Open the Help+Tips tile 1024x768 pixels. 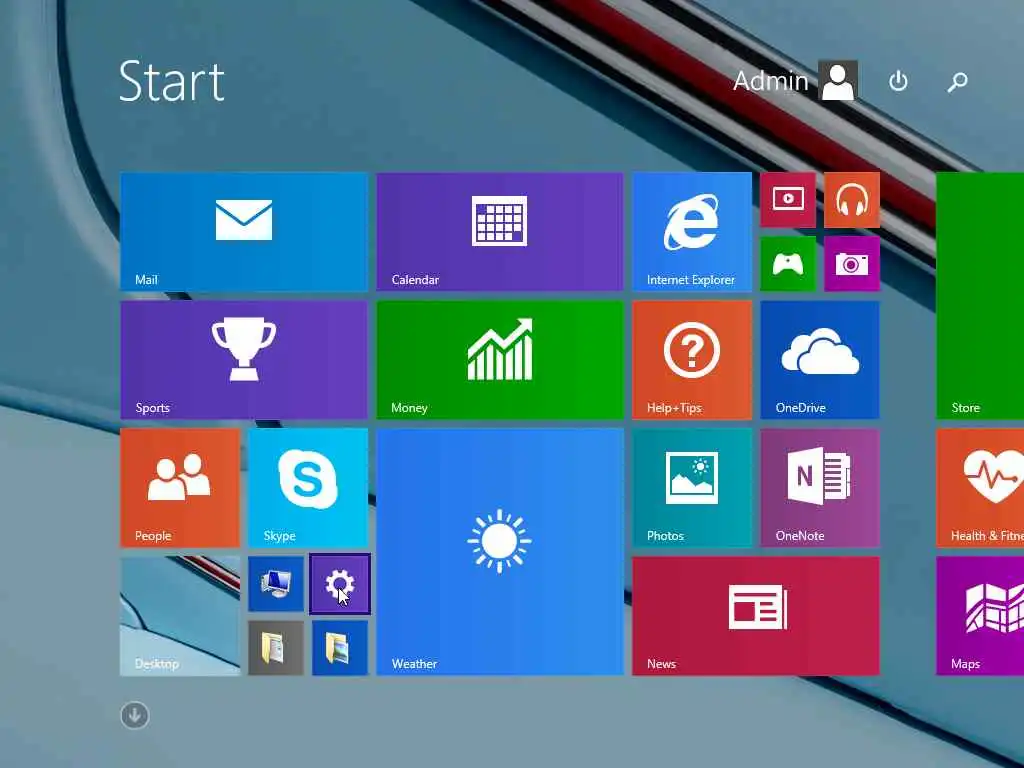692,360
